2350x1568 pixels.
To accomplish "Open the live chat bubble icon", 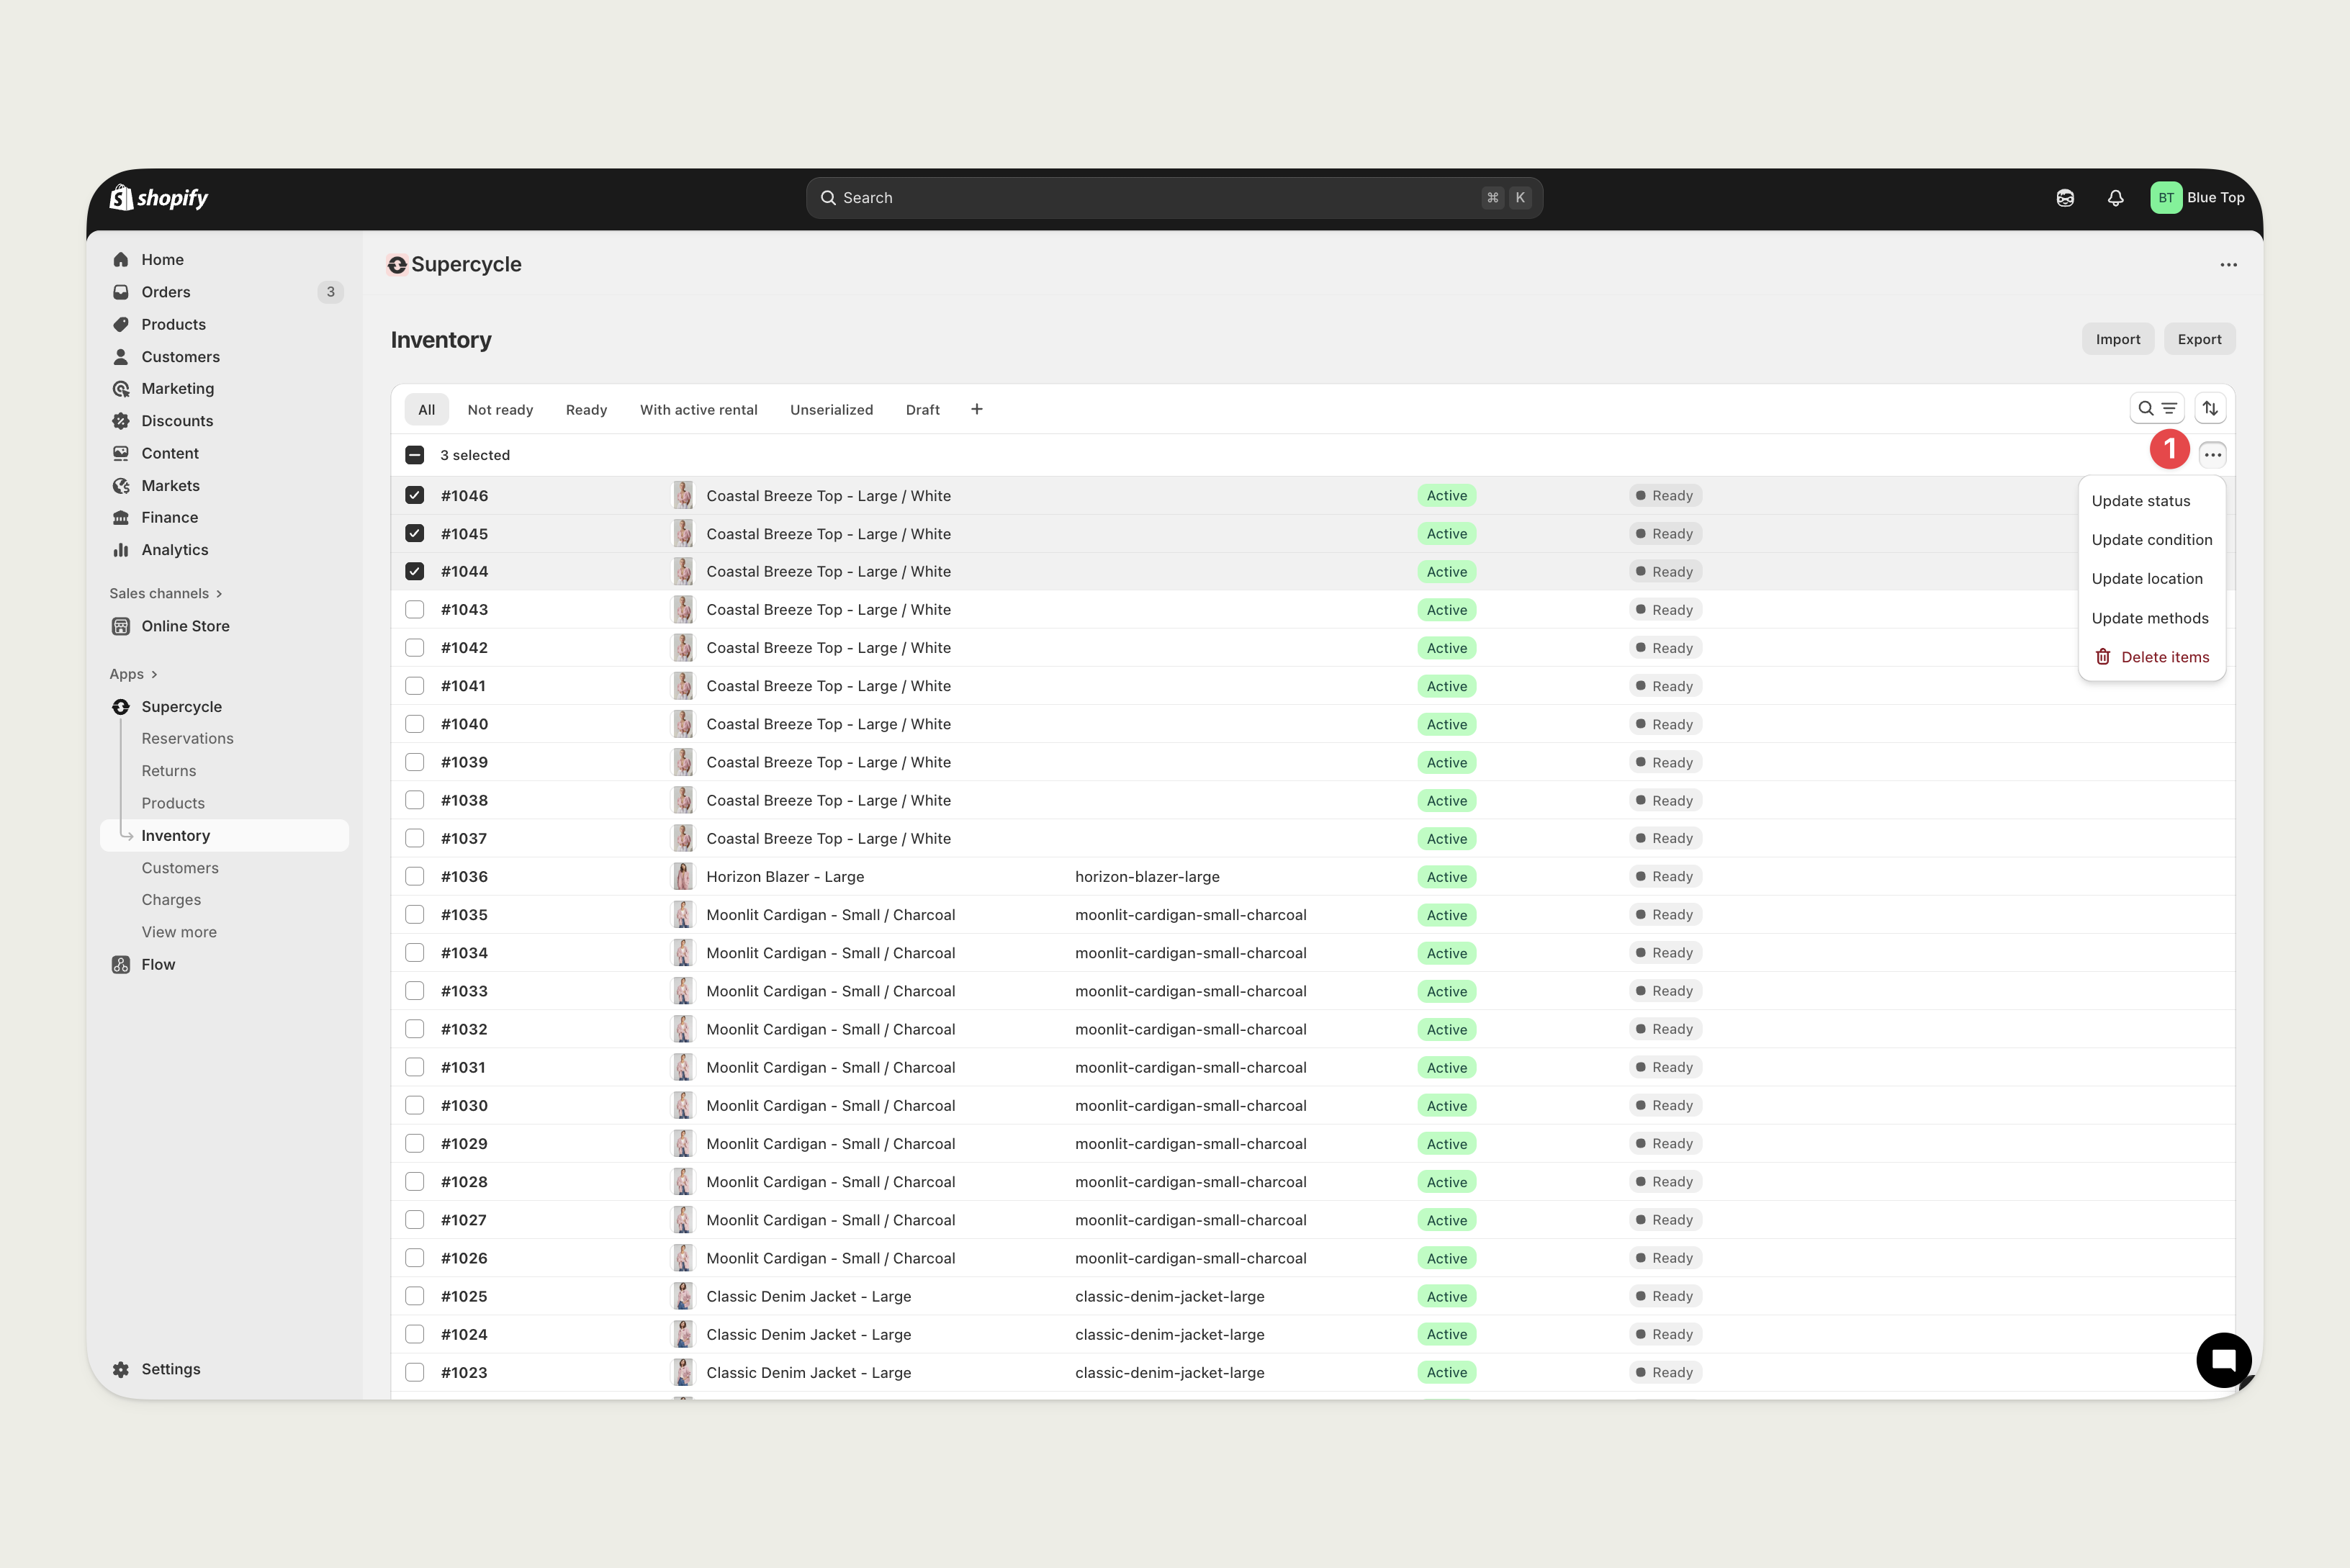I will (x=2223, y=1359).
